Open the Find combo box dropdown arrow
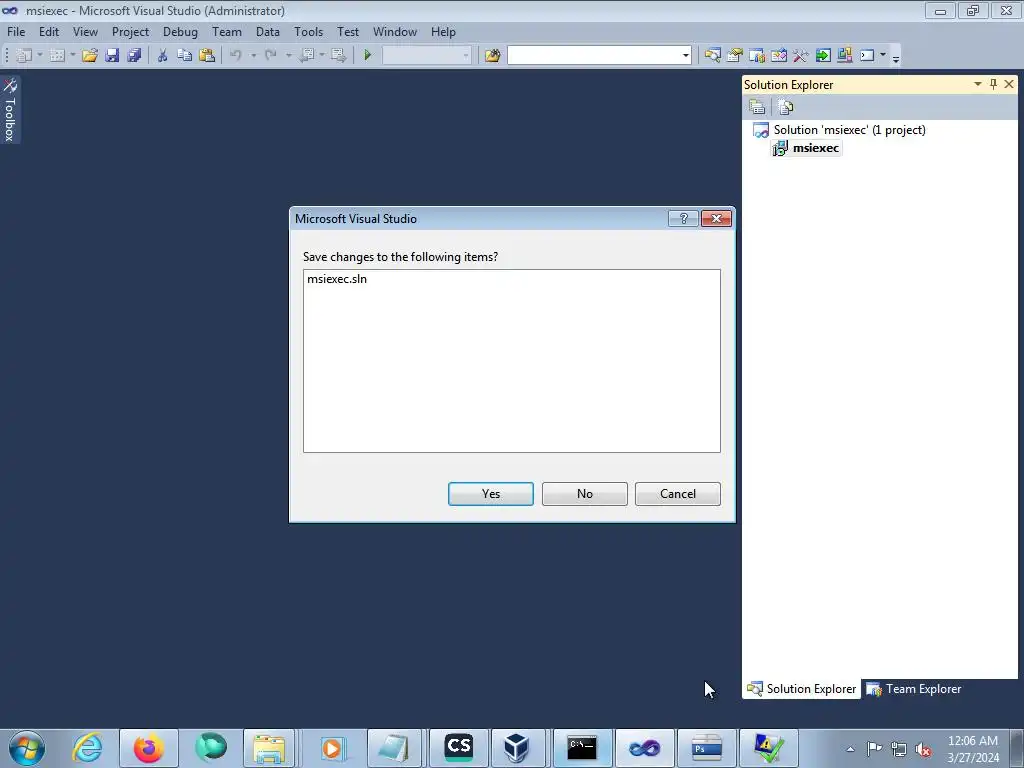Image resolution: width=1024 pixels, height=768 pixels. point(686,56)
